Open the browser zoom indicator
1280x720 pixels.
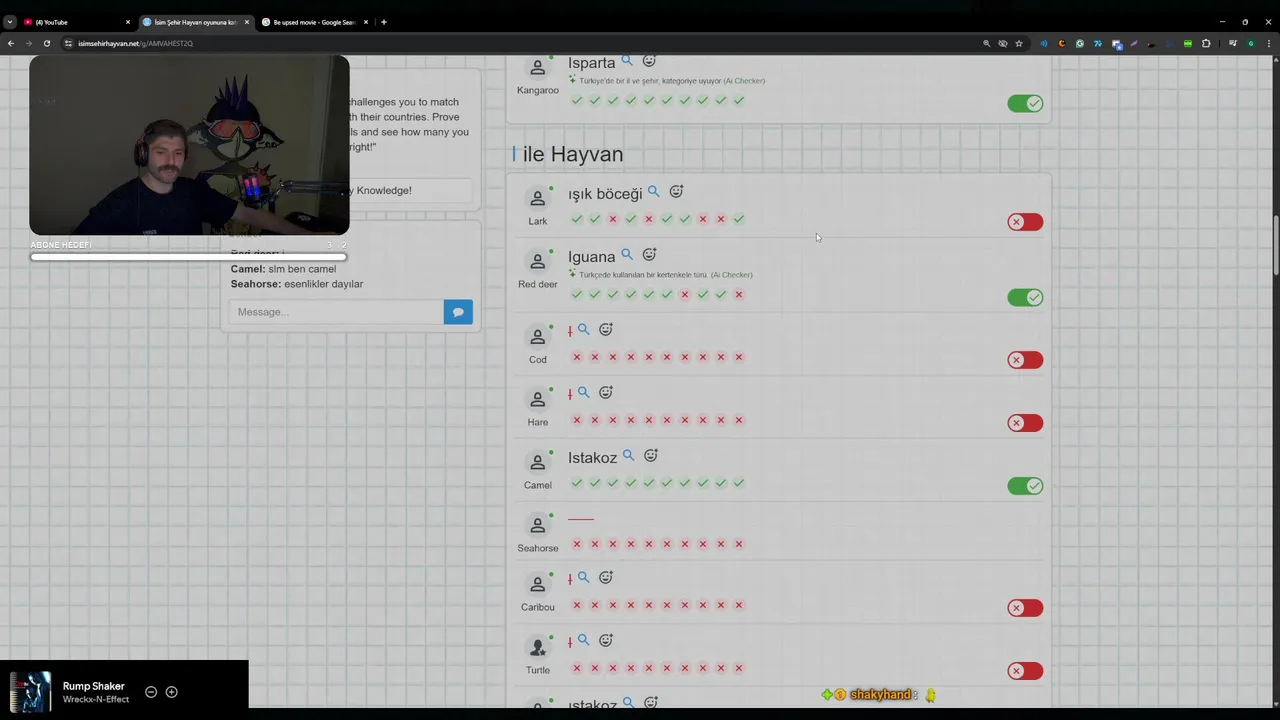tap(986, 43)
